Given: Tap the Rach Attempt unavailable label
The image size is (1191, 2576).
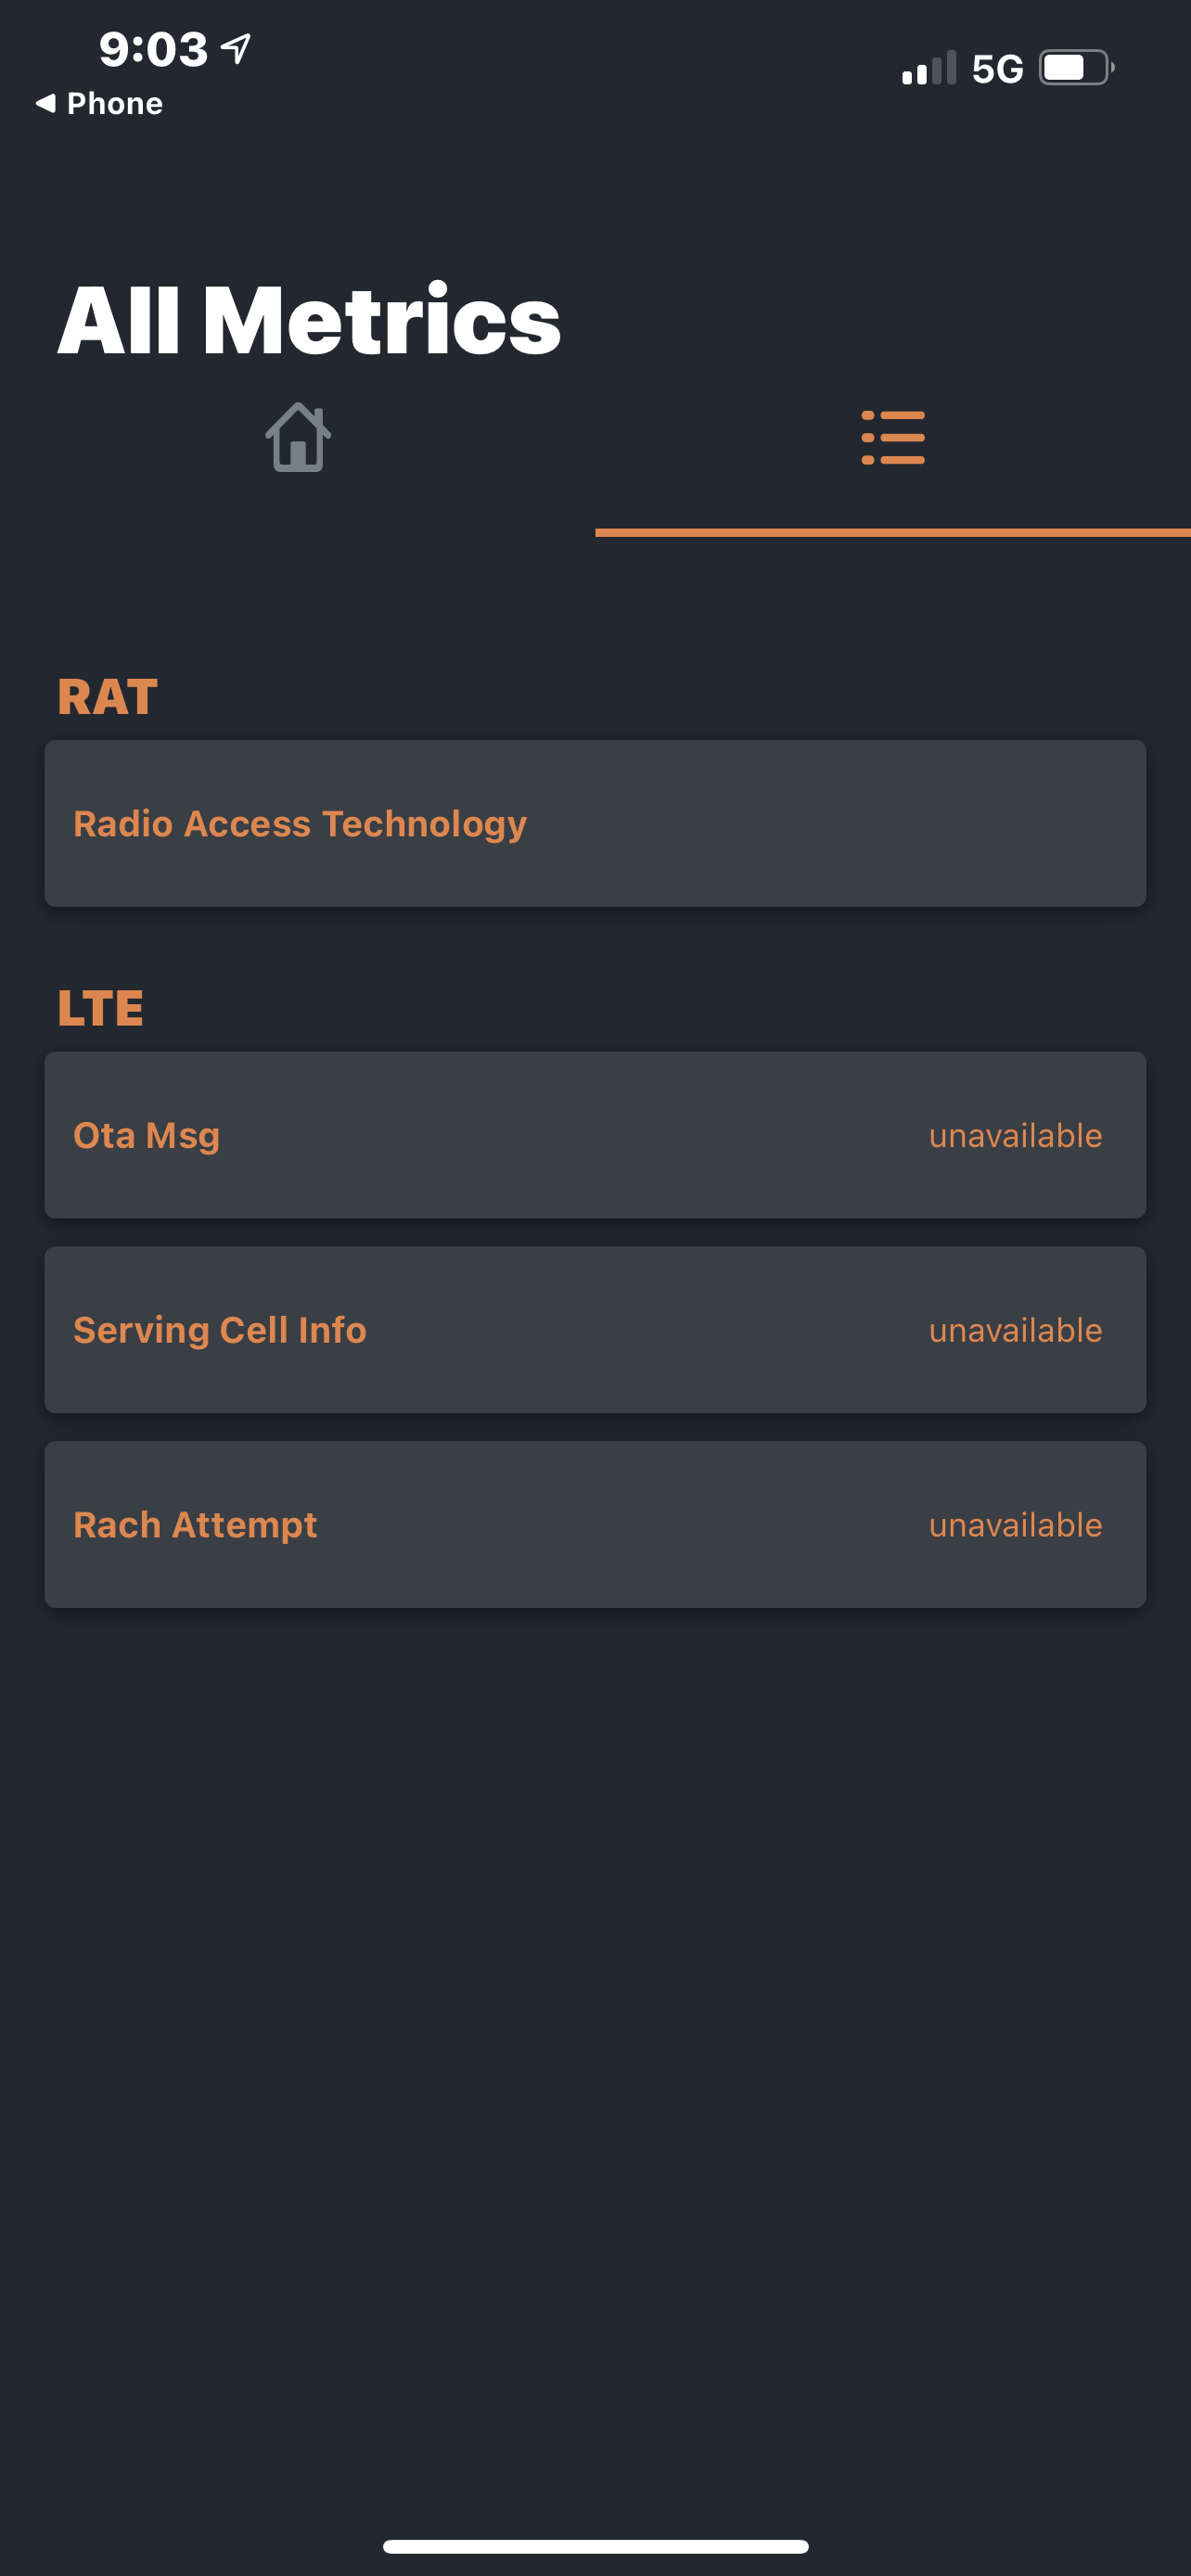Looking at the screenshot, I should click(1014, 1524).
